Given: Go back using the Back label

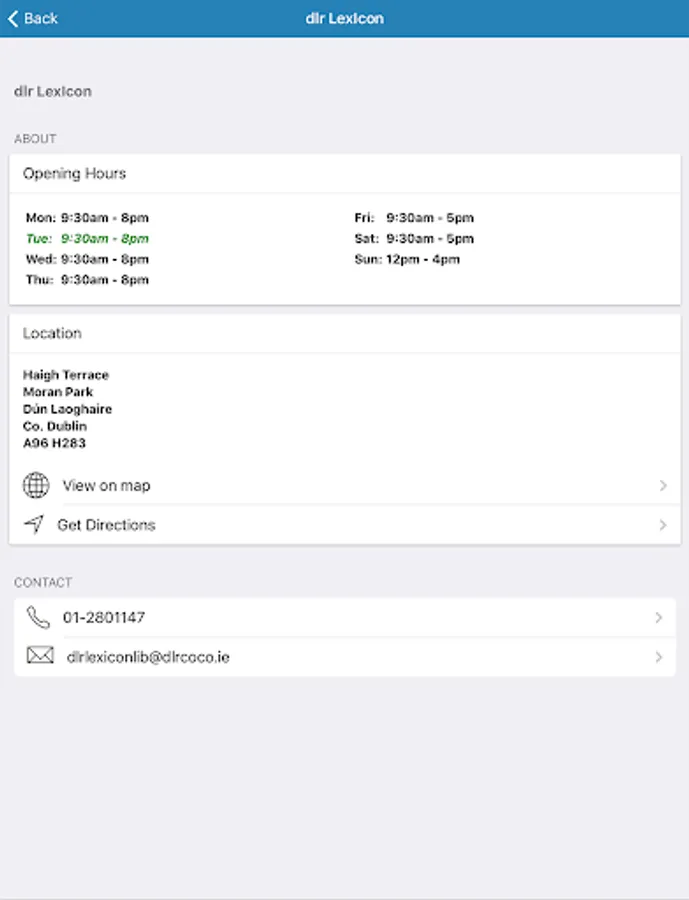Looking at the screenshot, I should [41, 18].
